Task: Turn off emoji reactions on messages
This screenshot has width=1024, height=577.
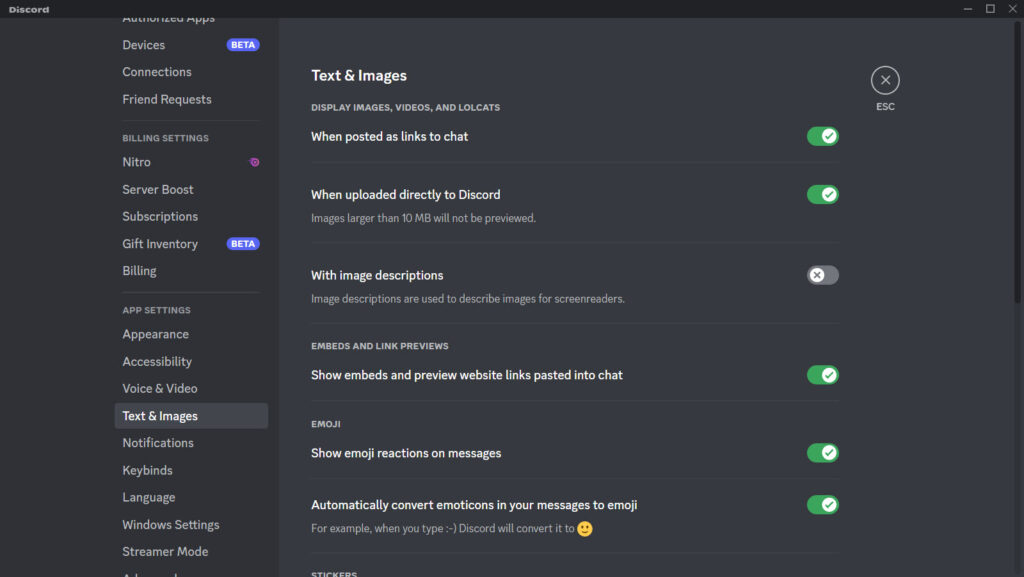Action: point(822,453)
